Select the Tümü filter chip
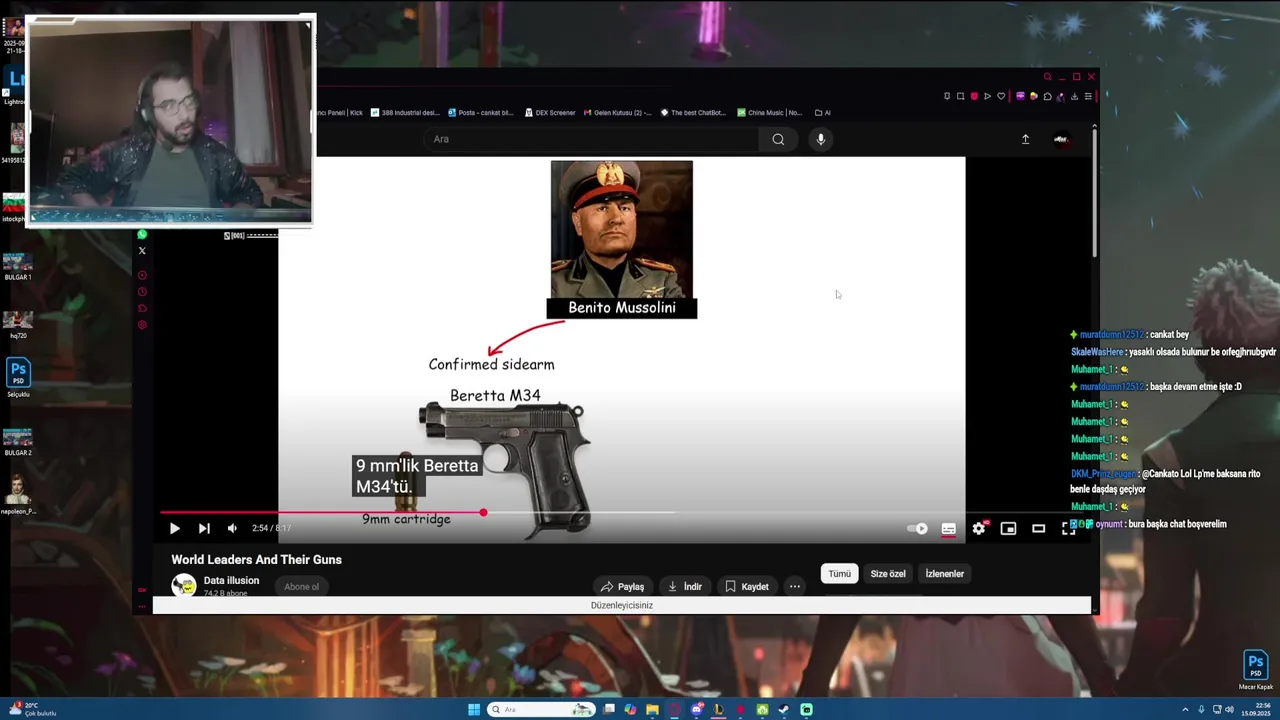The image size is (1280, 720). click(840, 574)
